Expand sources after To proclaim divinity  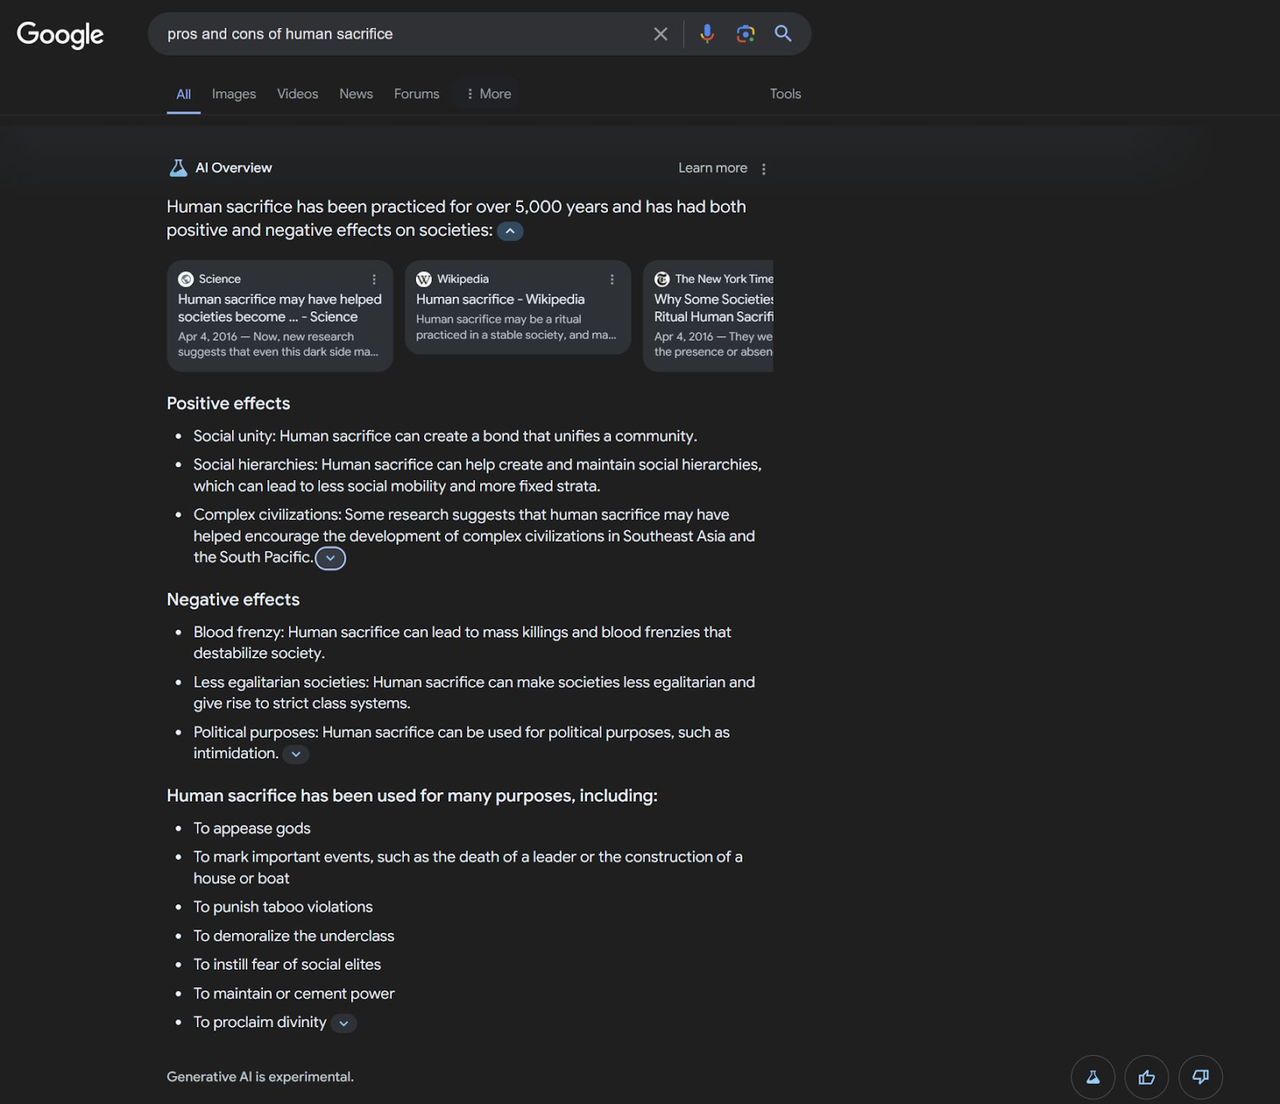343,1023
